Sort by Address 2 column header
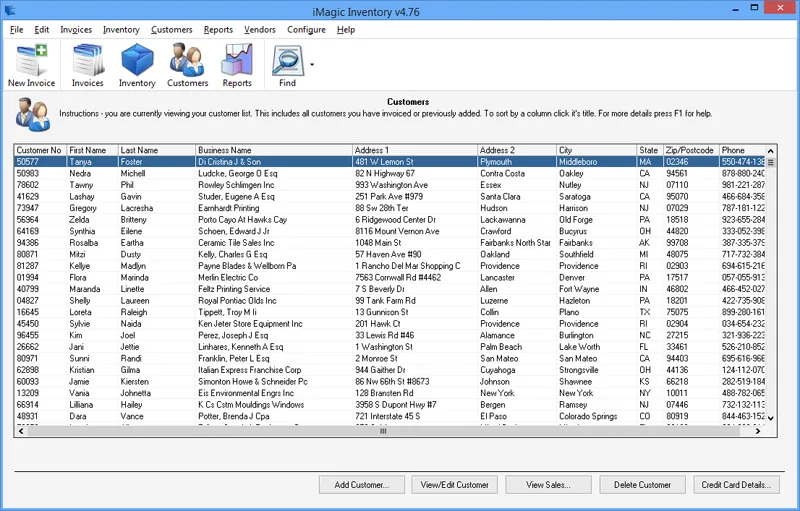 click(x=517, y=150)
